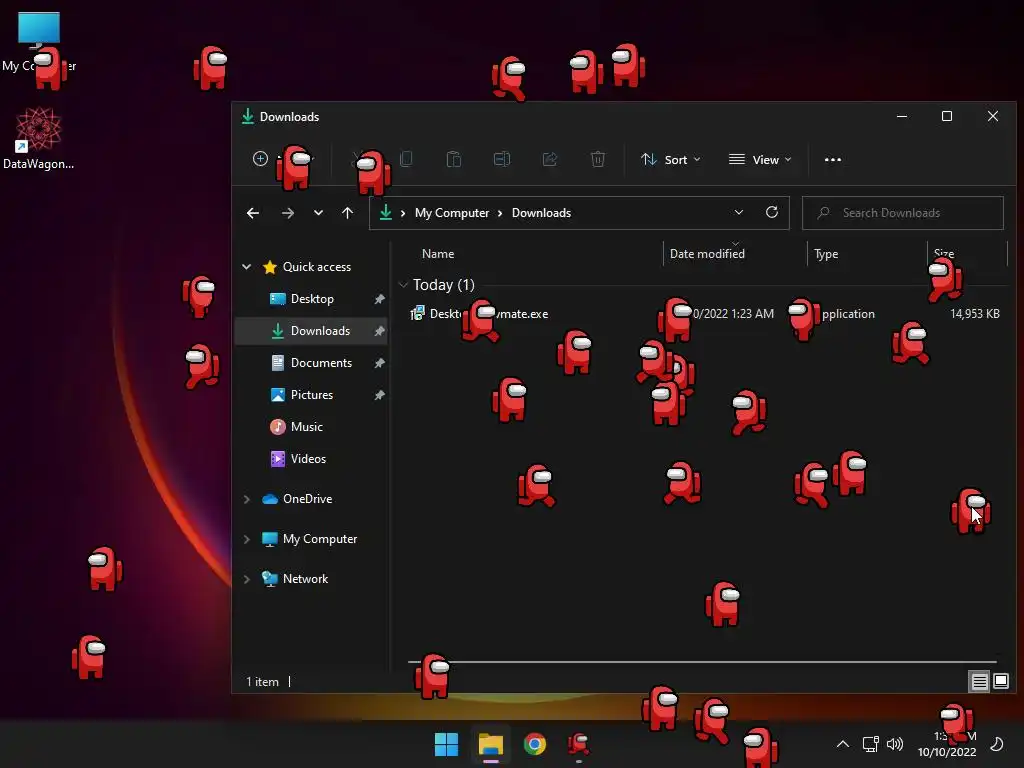Collapse the Today (1) group
Image resolution: width=1024 pixels, height=768 pixels.
403,285
